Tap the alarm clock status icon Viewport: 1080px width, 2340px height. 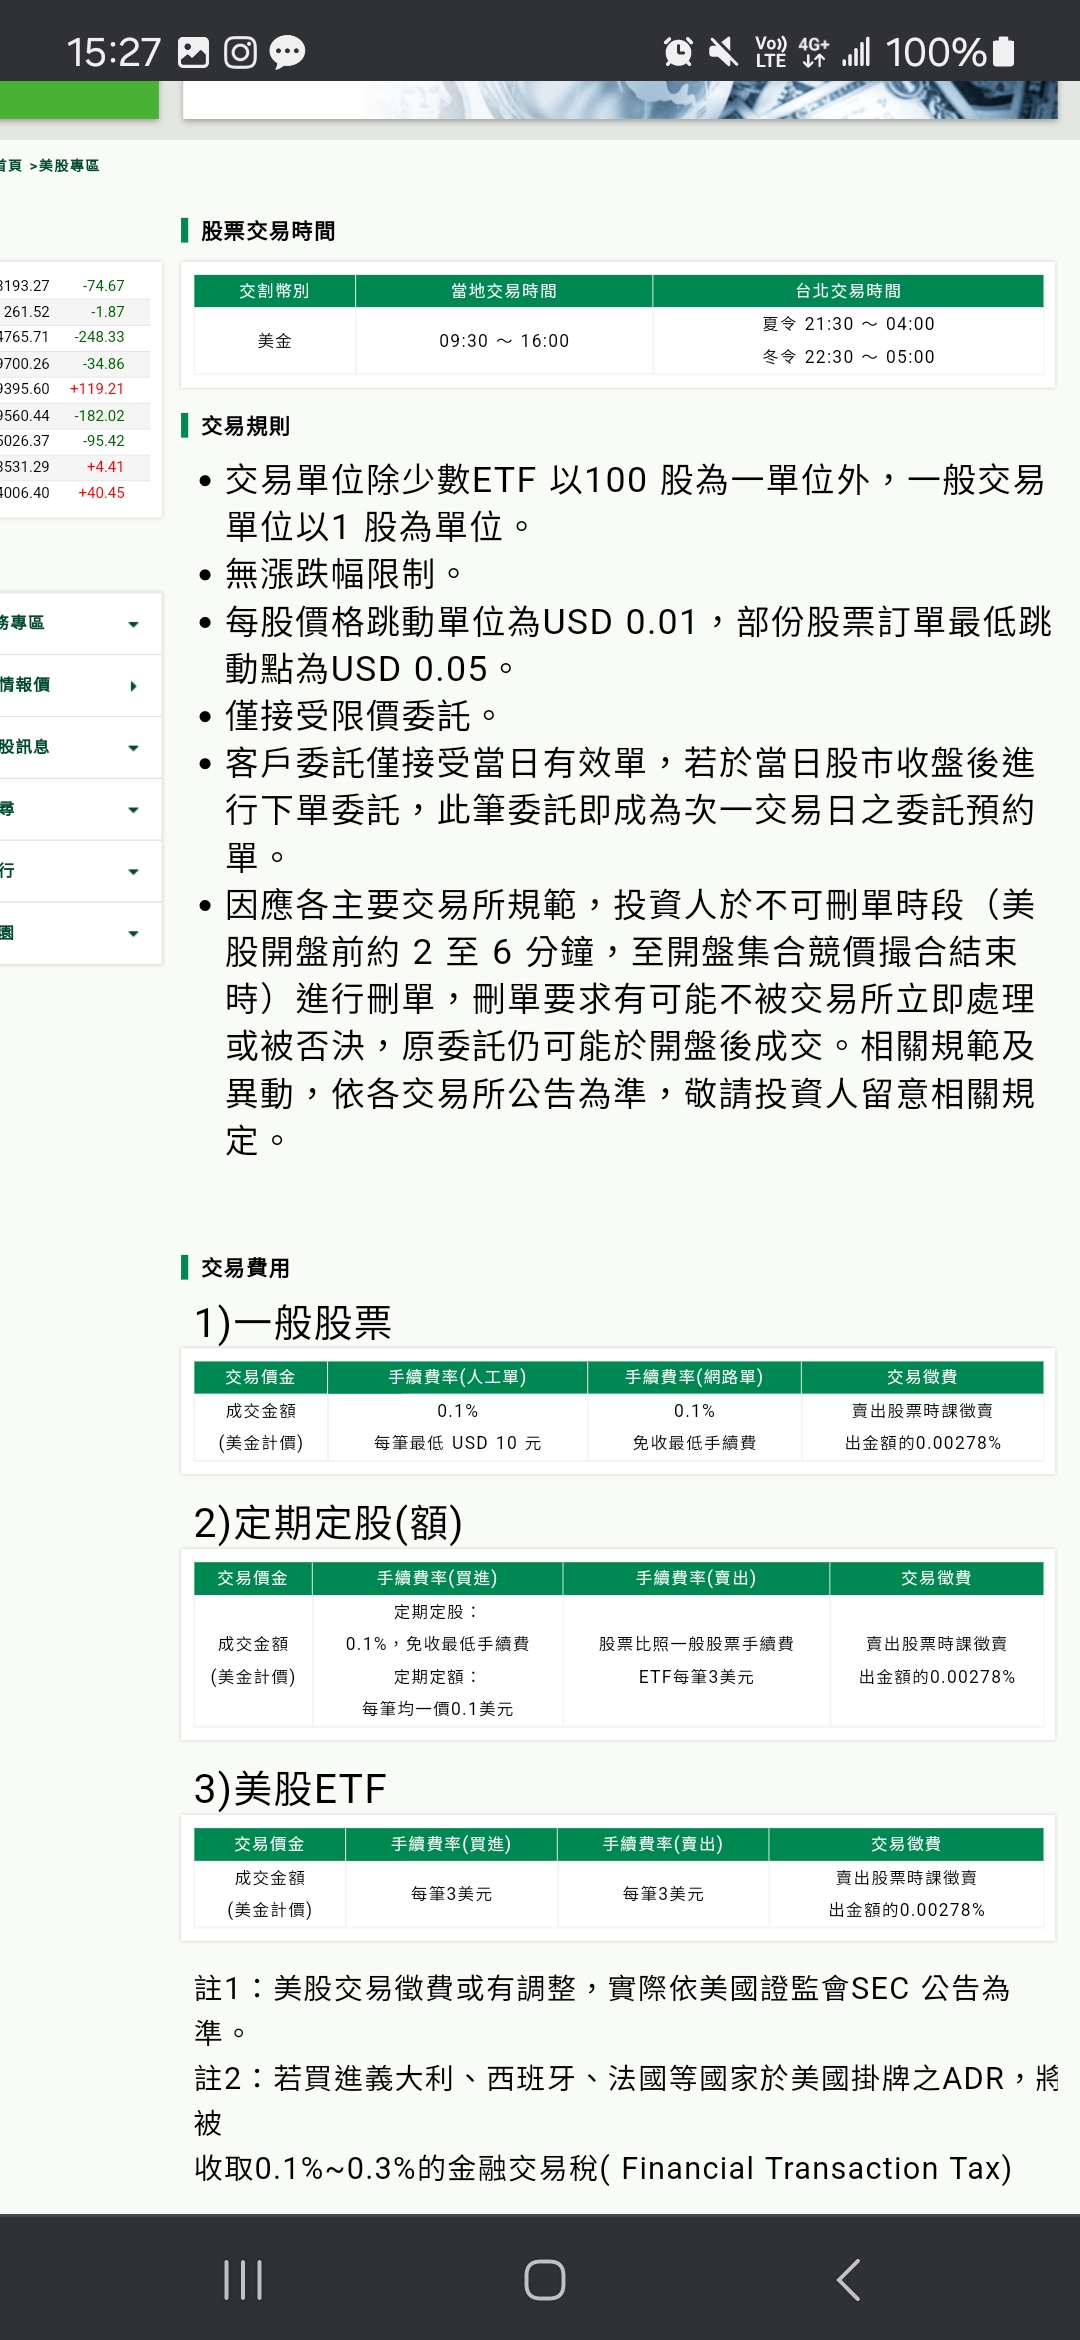(x=678, y=52)
